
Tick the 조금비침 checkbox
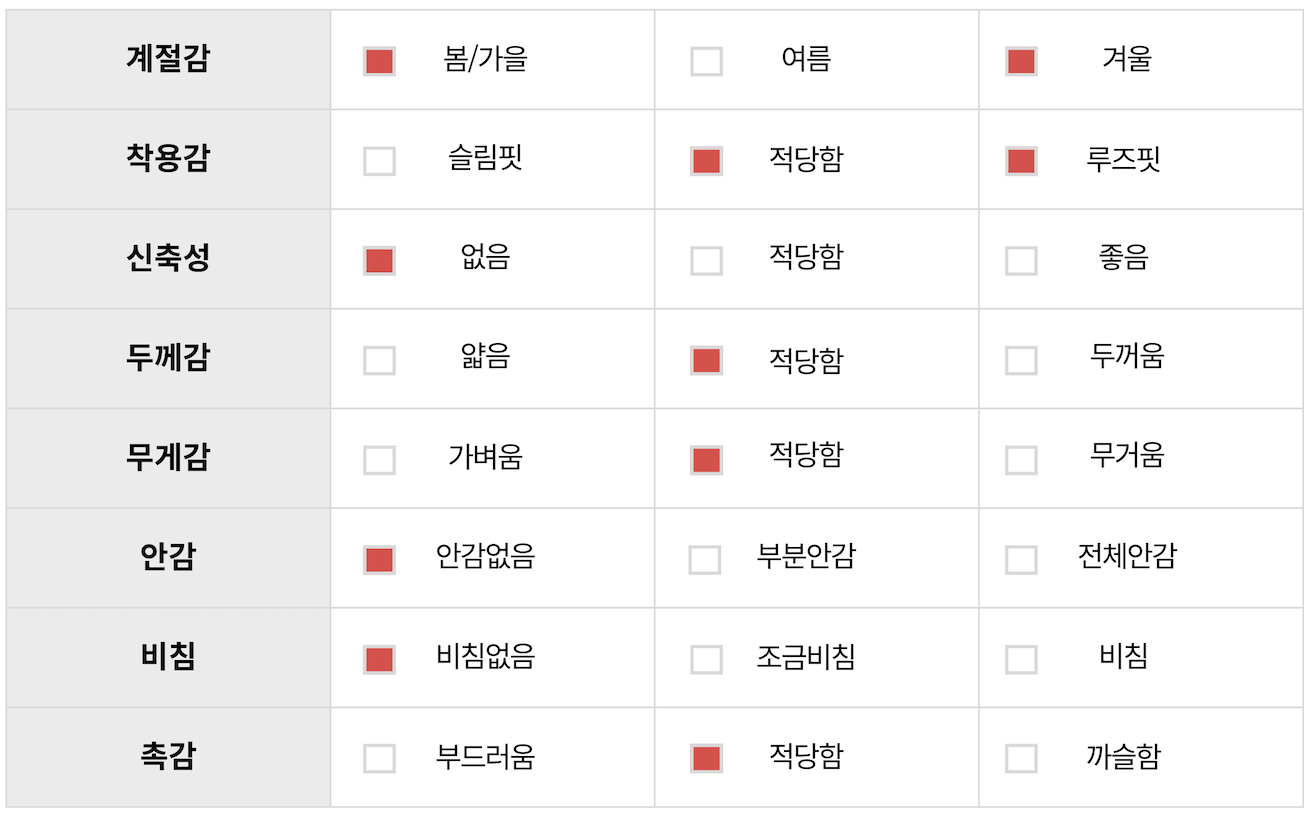[x=706, y=659]
